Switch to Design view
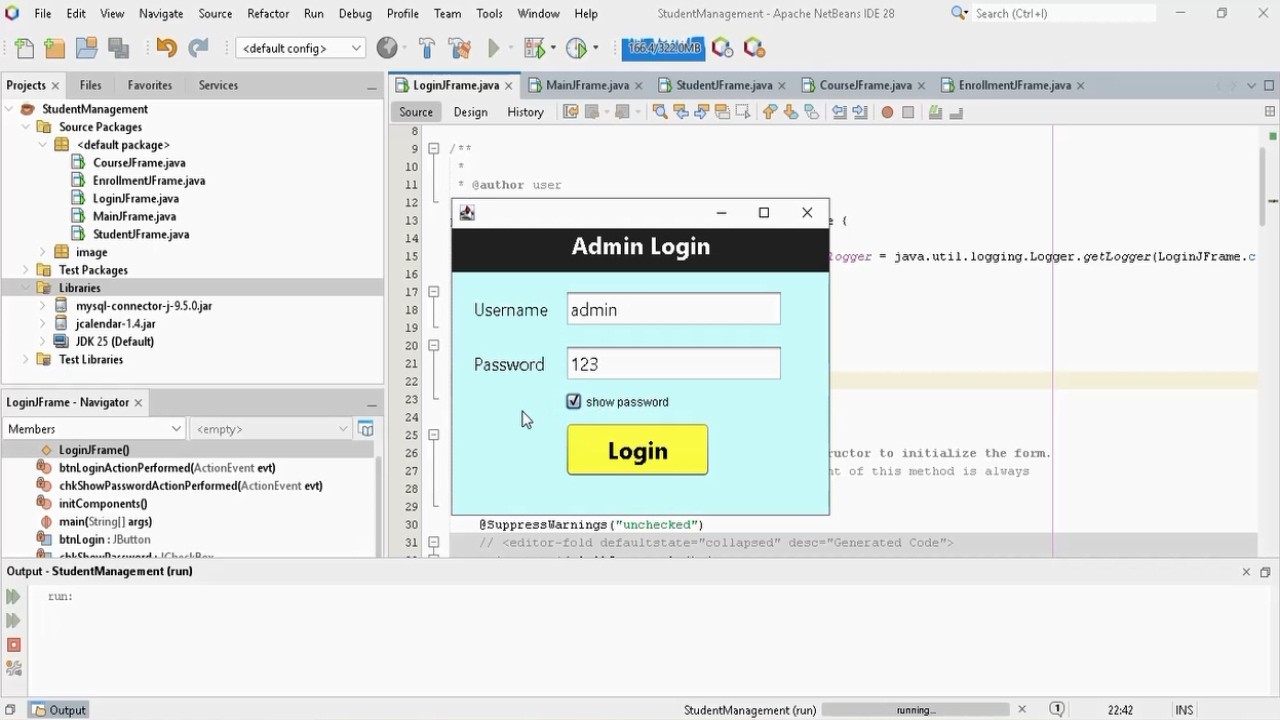Screen dimensions: 1280x720 point(470,112)
